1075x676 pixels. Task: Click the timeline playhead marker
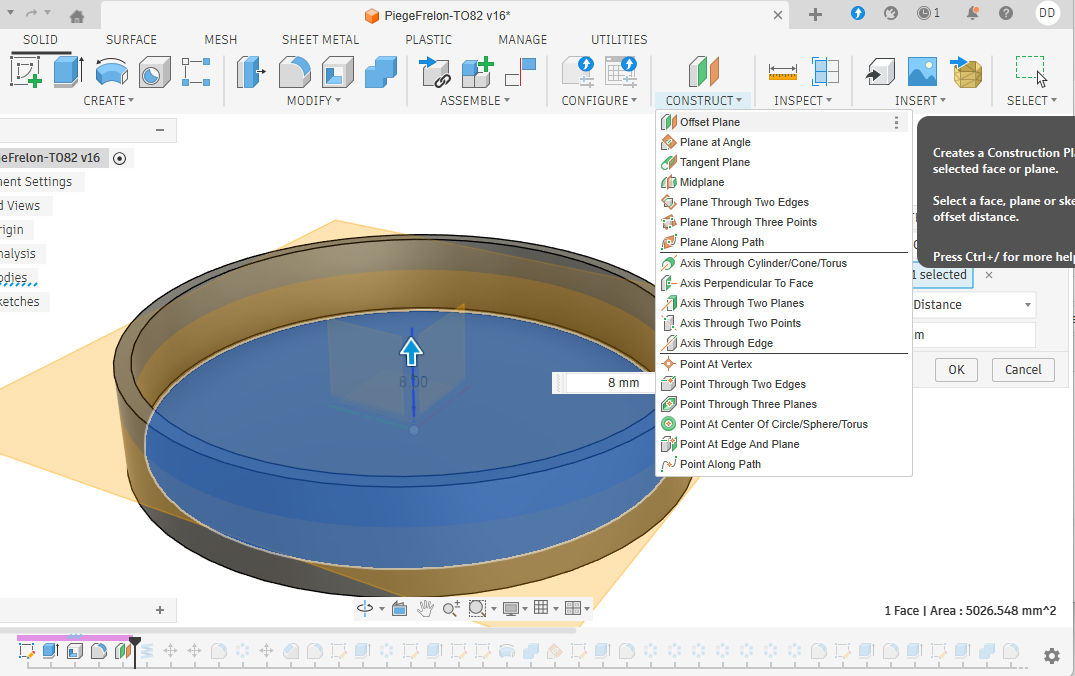[x=135, y=641]
